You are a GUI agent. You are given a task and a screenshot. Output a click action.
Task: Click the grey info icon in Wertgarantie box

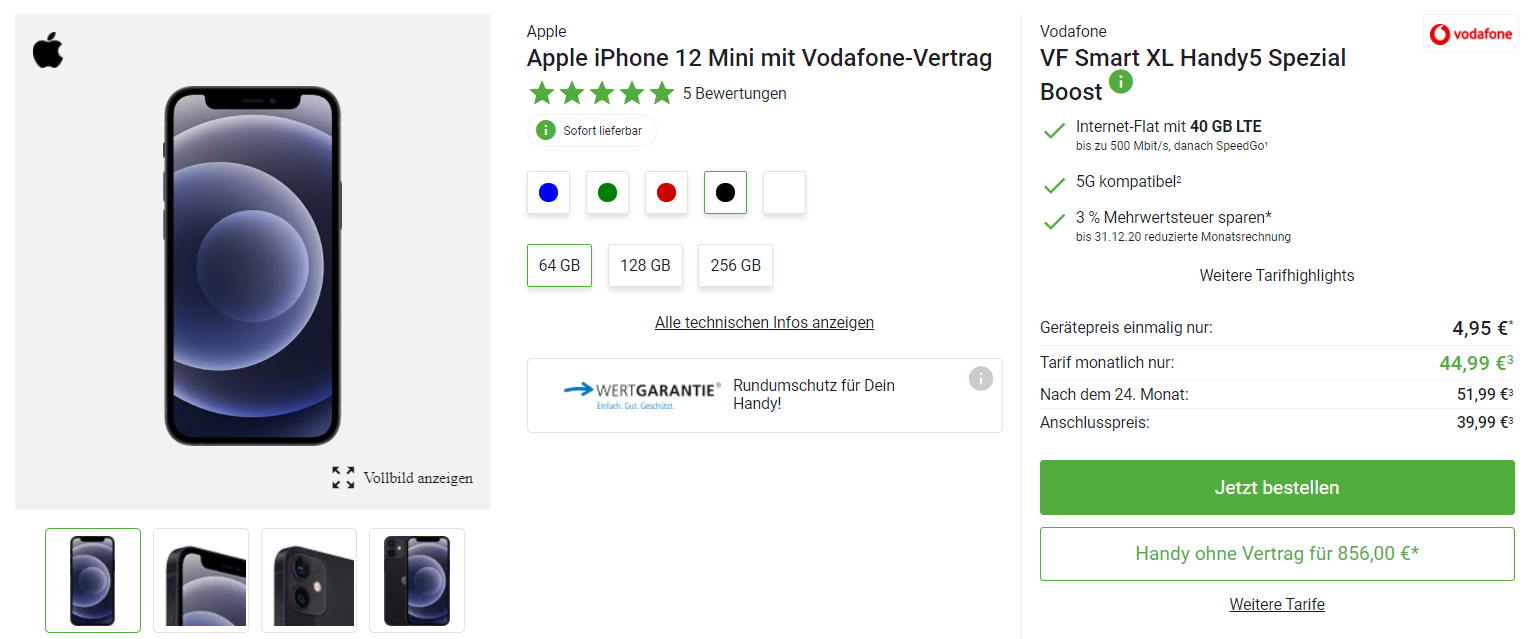tap(980, 378)
